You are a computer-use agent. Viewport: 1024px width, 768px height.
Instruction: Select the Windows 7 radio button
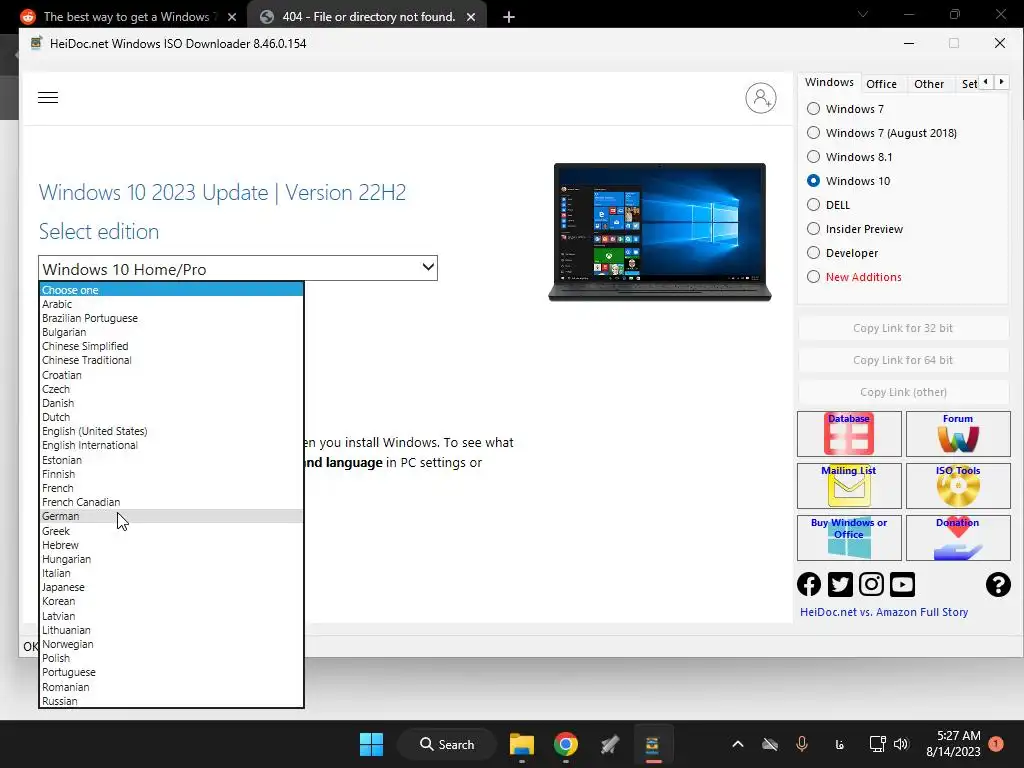click(x=813, y=108)
